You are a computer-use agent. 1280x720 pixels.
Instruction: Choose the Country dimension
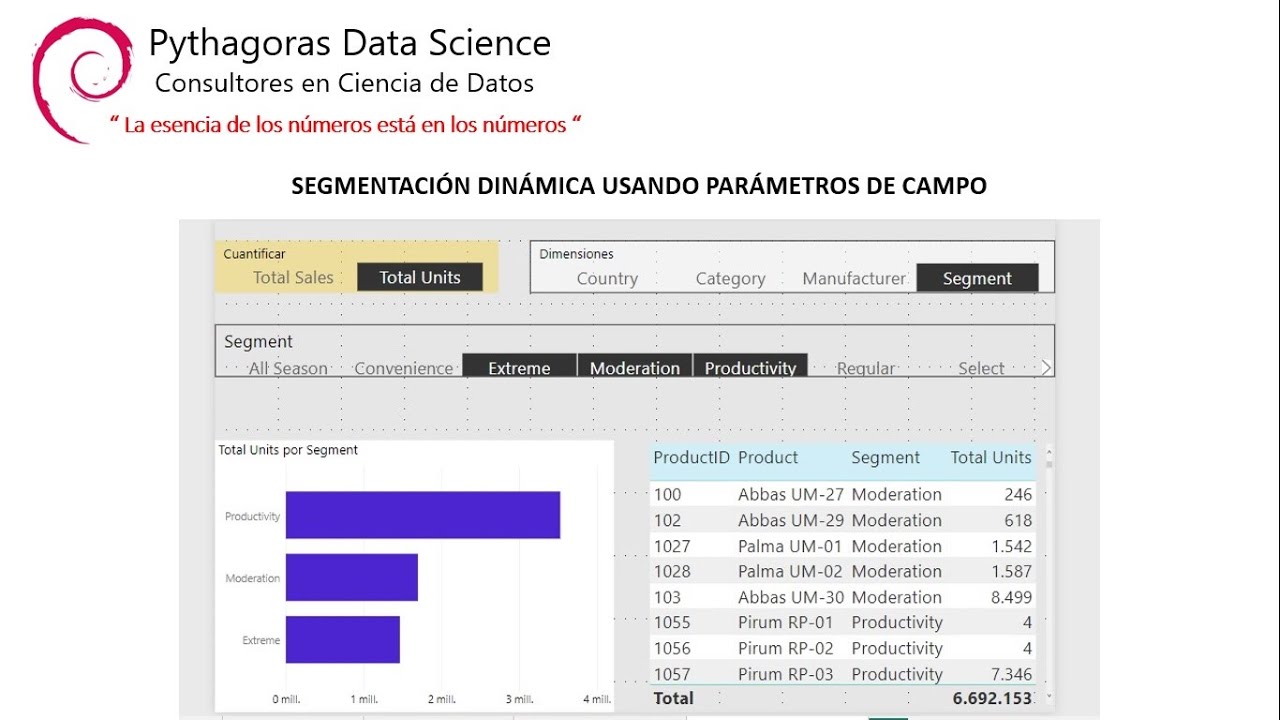click(607, 279)
